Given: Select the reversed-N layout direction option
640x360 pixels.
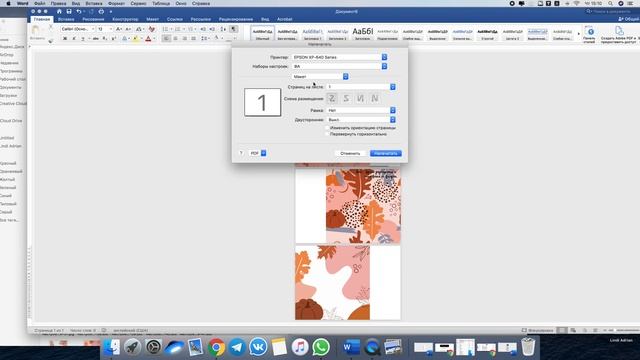Looking at the screenshot, I should pyautogui.click(x=360, y=98).
